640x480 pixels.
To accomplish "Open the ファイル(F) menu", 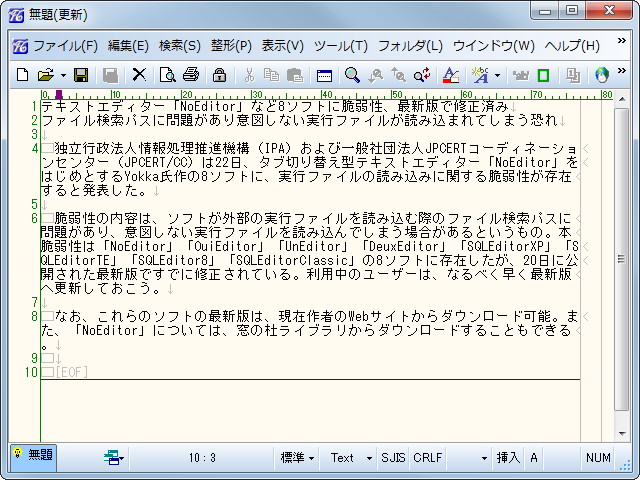I will 65,46.
